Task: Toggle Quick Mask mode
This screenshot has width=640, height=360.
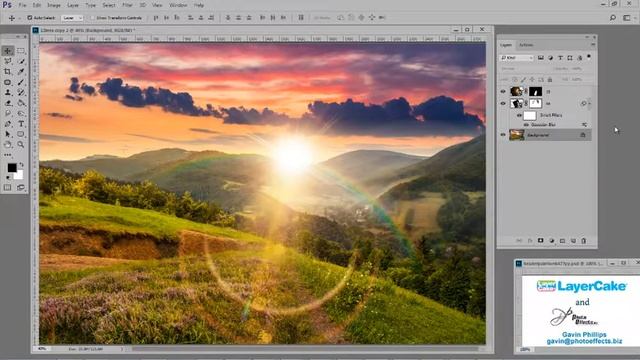Action: [x=8, y=187]
